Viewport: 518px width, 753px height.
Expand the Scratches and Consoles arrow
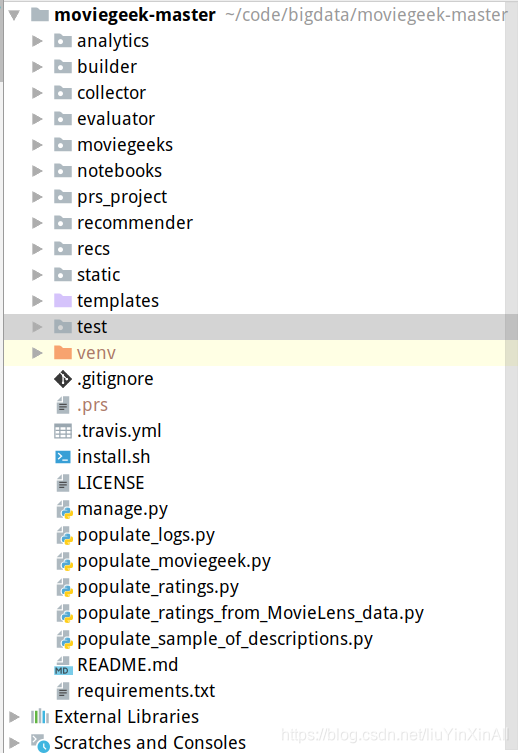click(x=14, y=742)
